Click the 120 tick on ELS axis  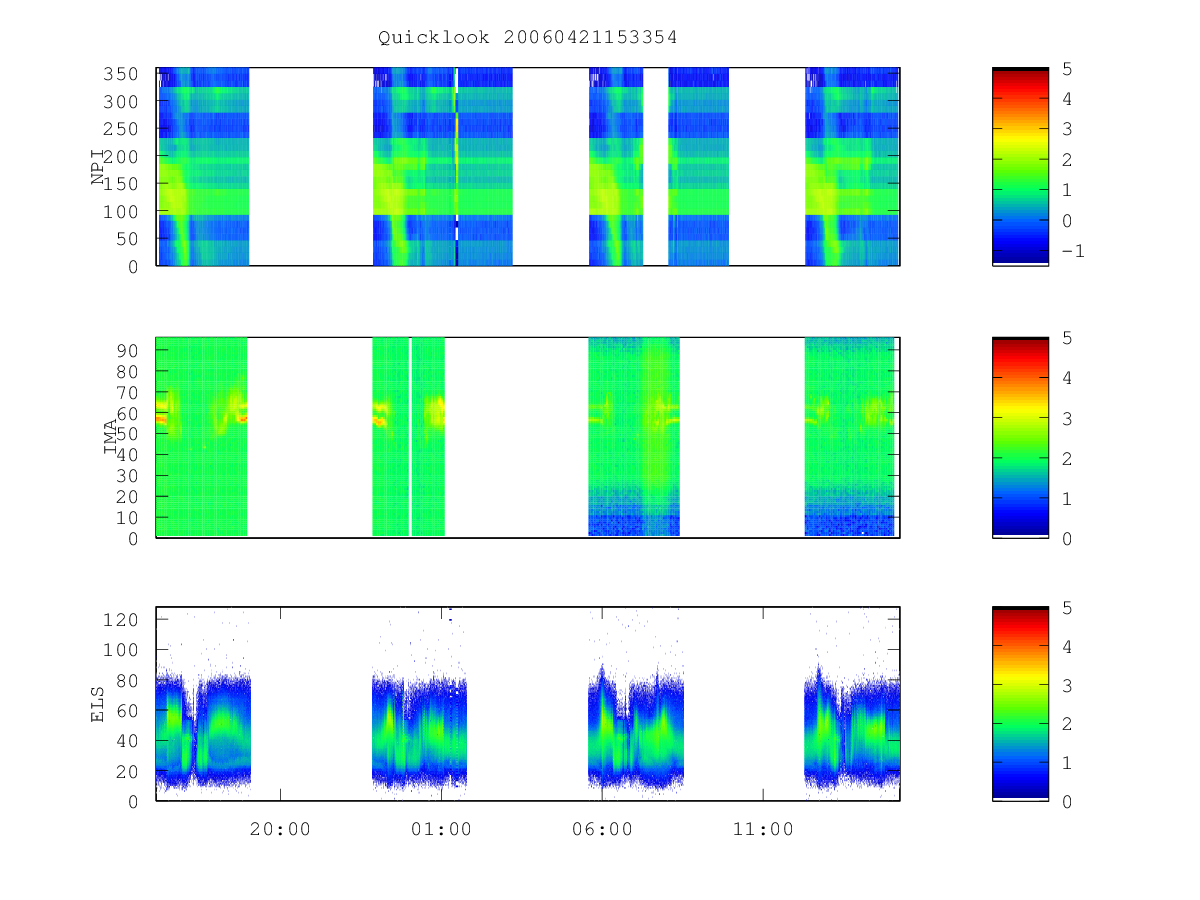pyautogui.click(x=123, y=619)
